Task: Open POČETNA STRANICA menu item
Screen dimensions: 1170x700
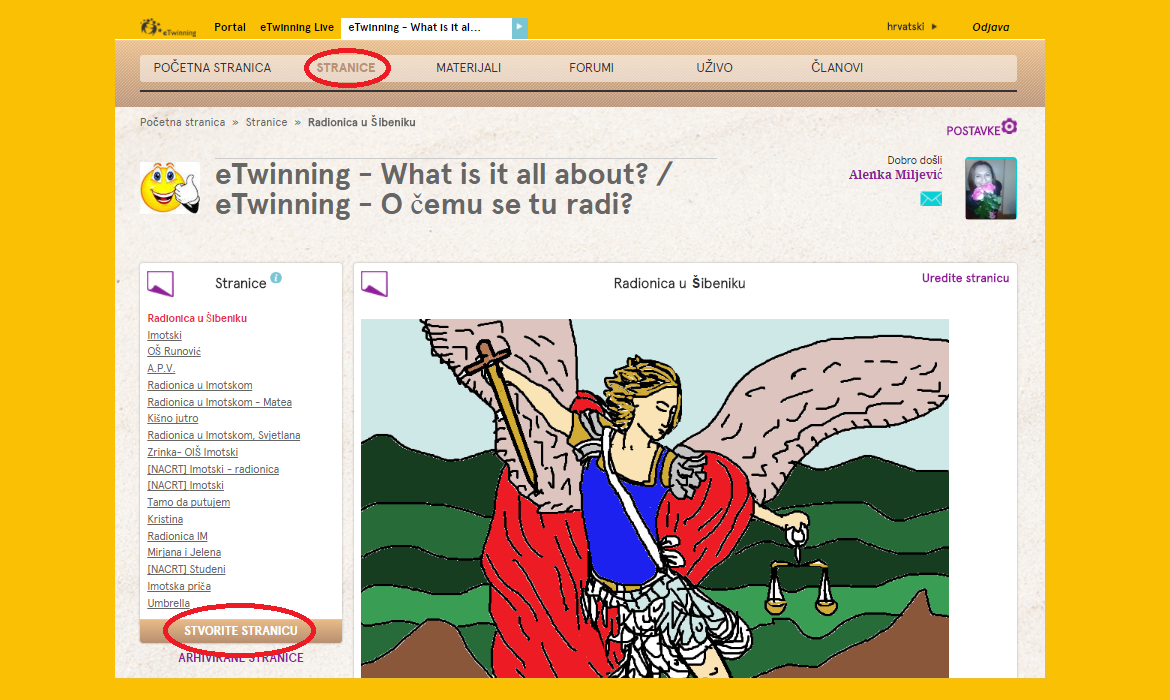Action: (x=212, y=67)
